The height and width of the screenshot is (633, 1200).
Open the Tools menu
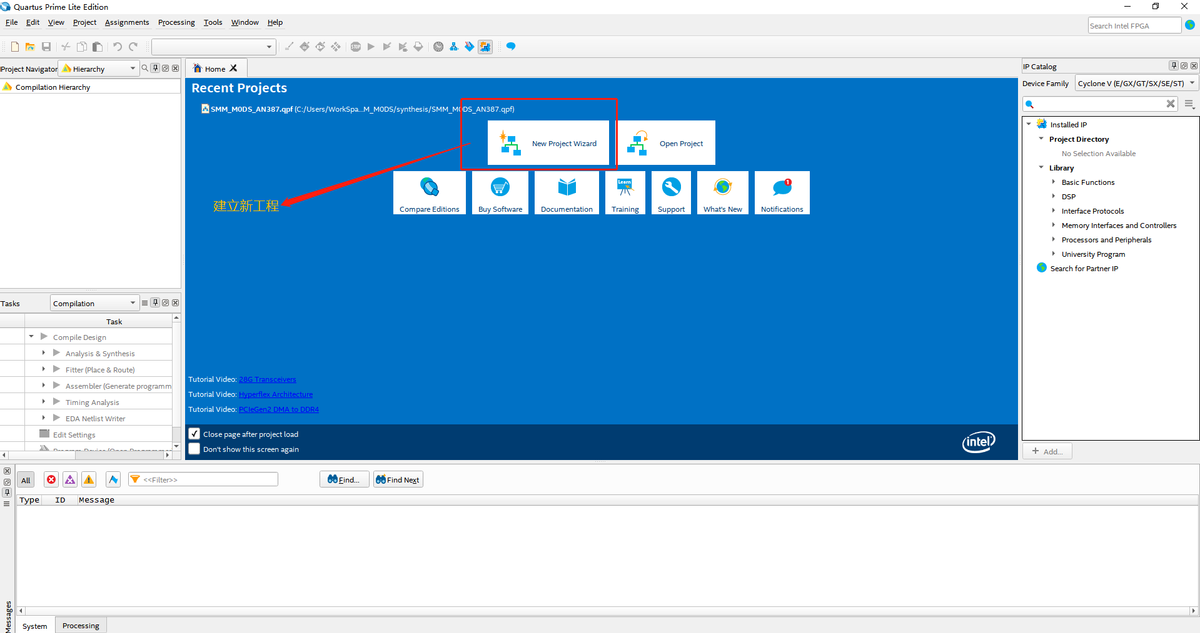213,22
